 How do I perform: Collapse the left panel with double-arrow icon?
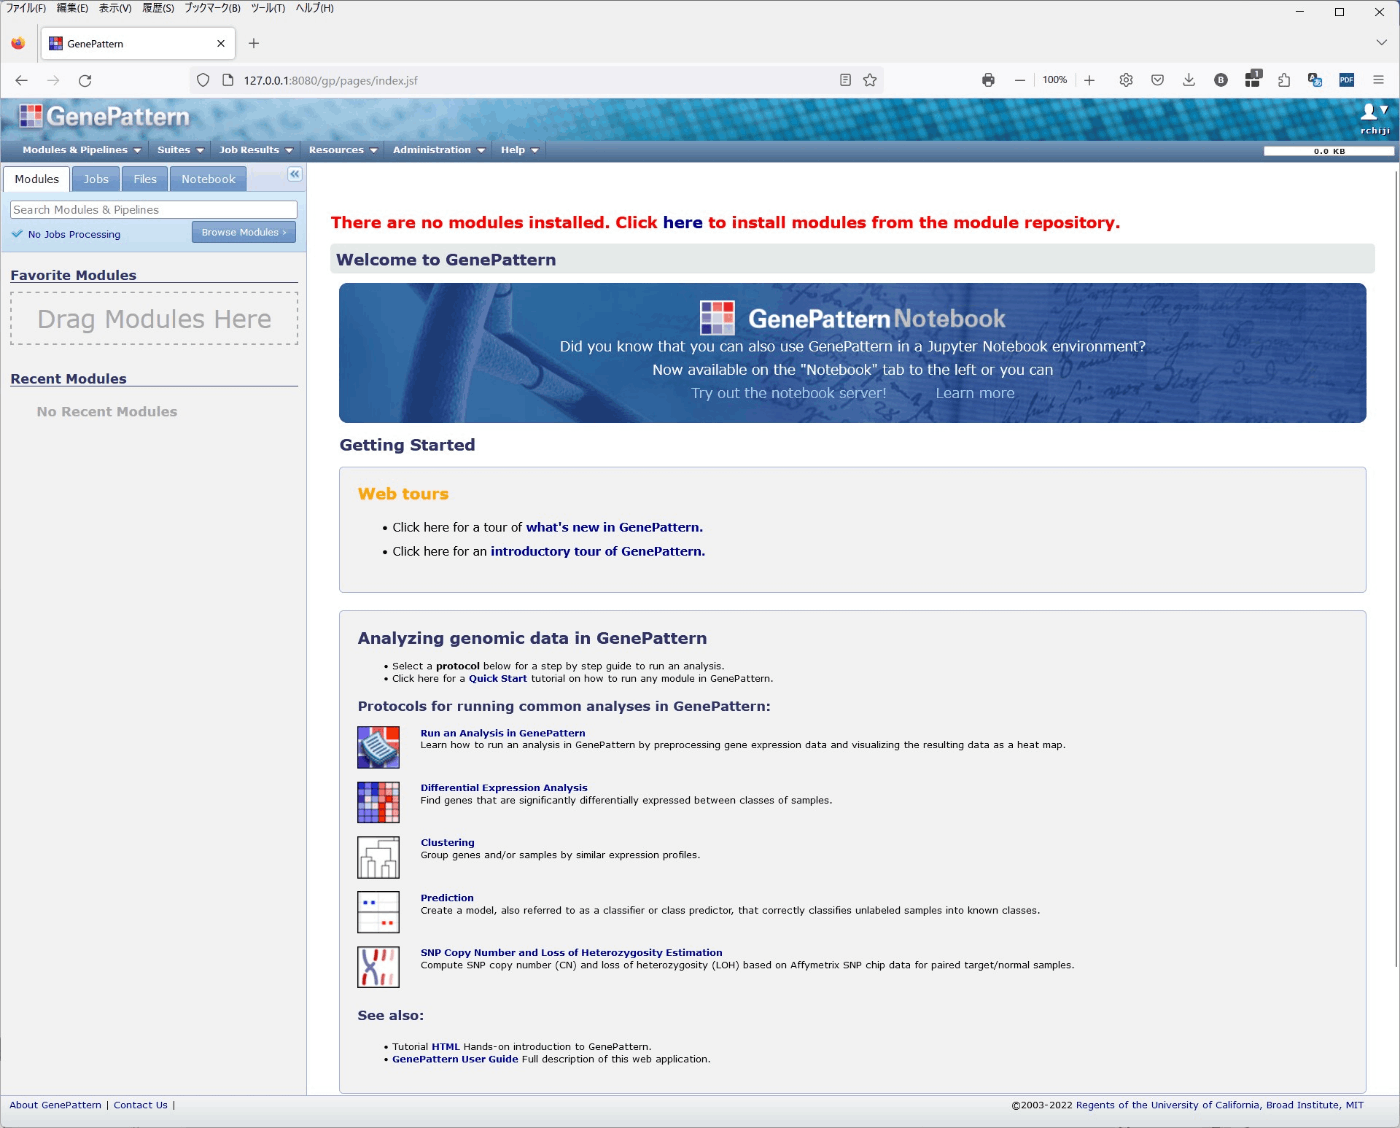(294, 174)
